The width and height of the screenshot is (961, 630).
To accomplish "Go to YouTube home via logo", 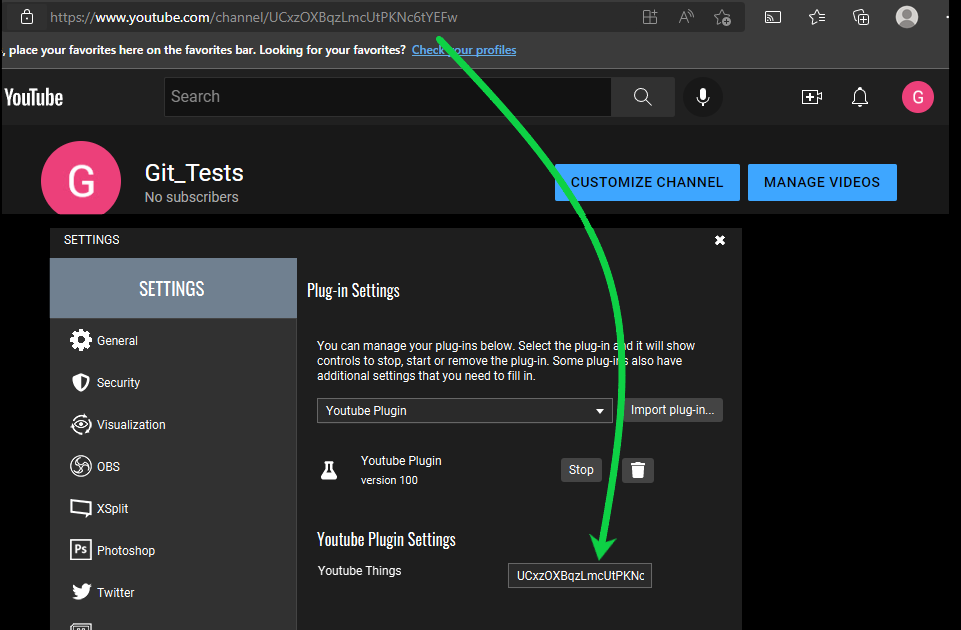I will click(34, 97).
